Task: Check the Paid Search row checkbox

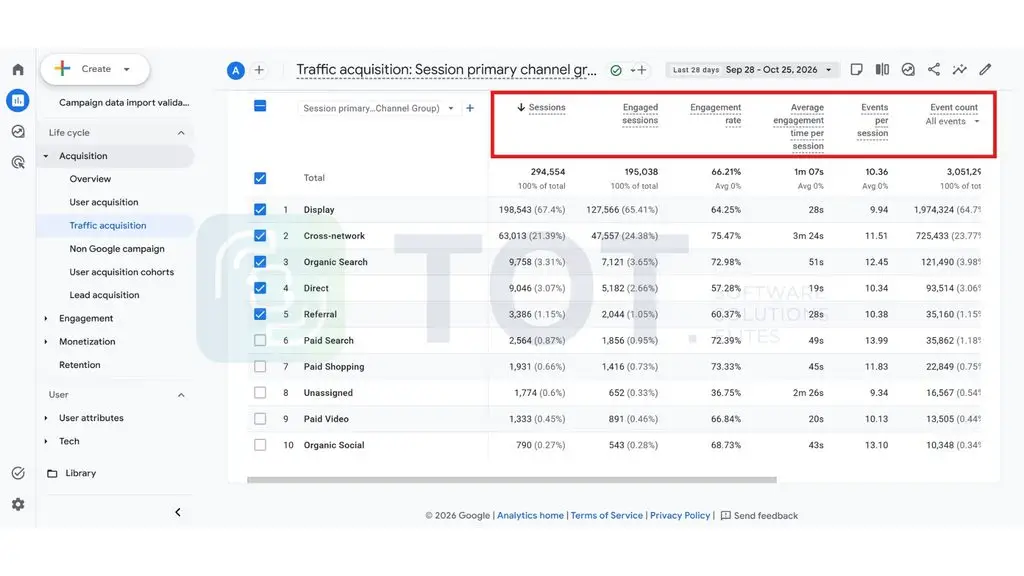Action: (x=260, y=340)
